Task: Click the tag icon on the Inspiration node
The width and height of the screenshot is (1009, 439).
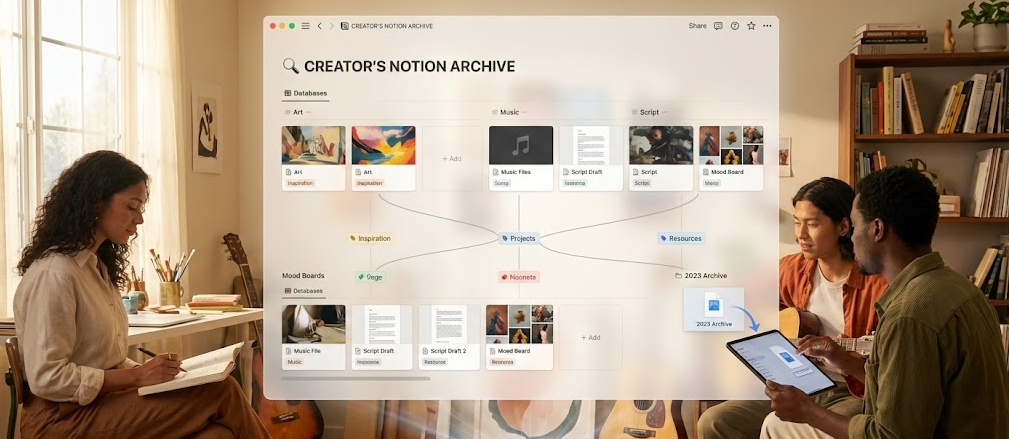Action: [x=353, y=238]
